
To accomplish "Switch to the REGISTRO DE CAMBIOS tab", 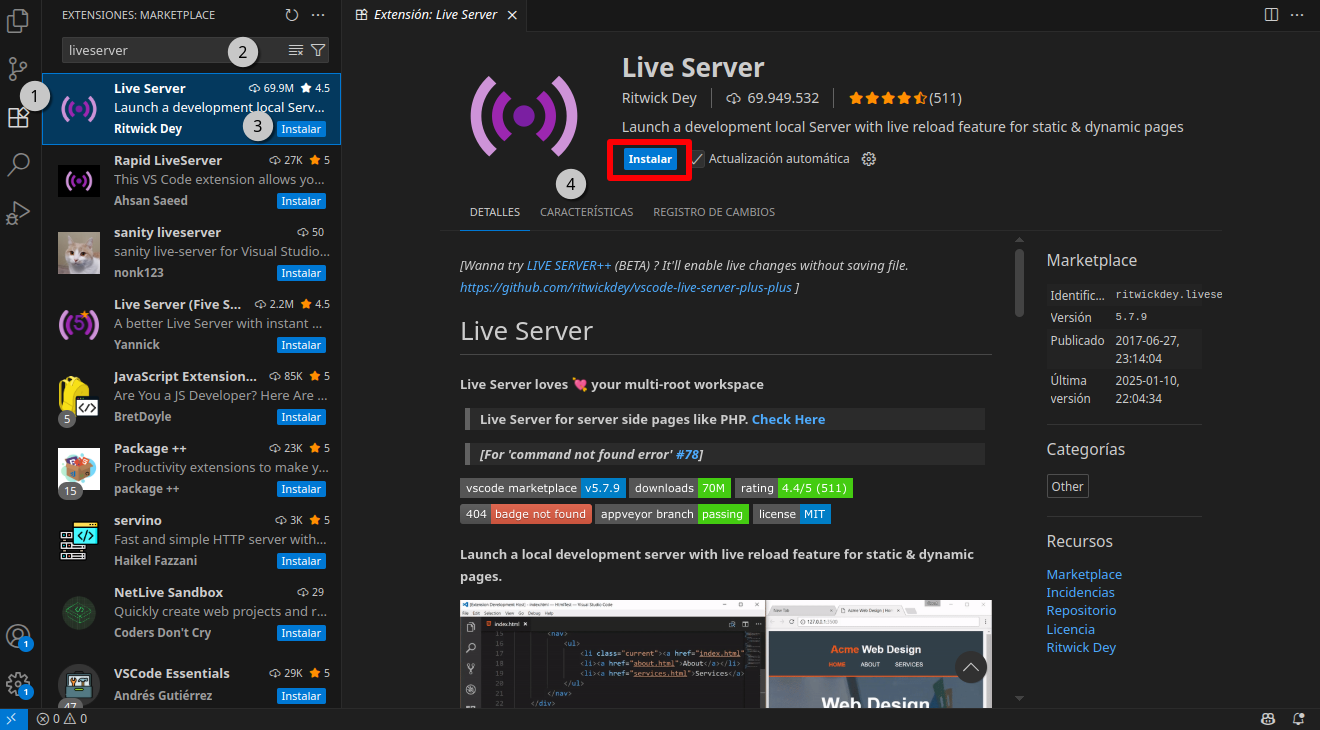I will pyautogui.click(x=714, y=212).
